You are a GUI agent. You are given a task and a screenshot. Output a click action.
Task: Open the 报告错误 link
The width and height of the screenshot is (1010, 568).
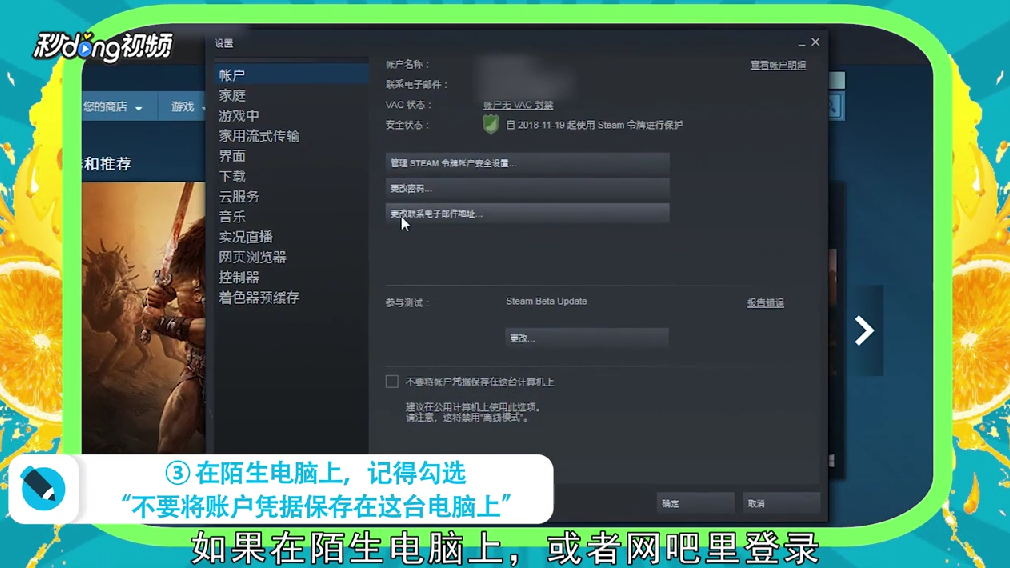pos(765,303)
